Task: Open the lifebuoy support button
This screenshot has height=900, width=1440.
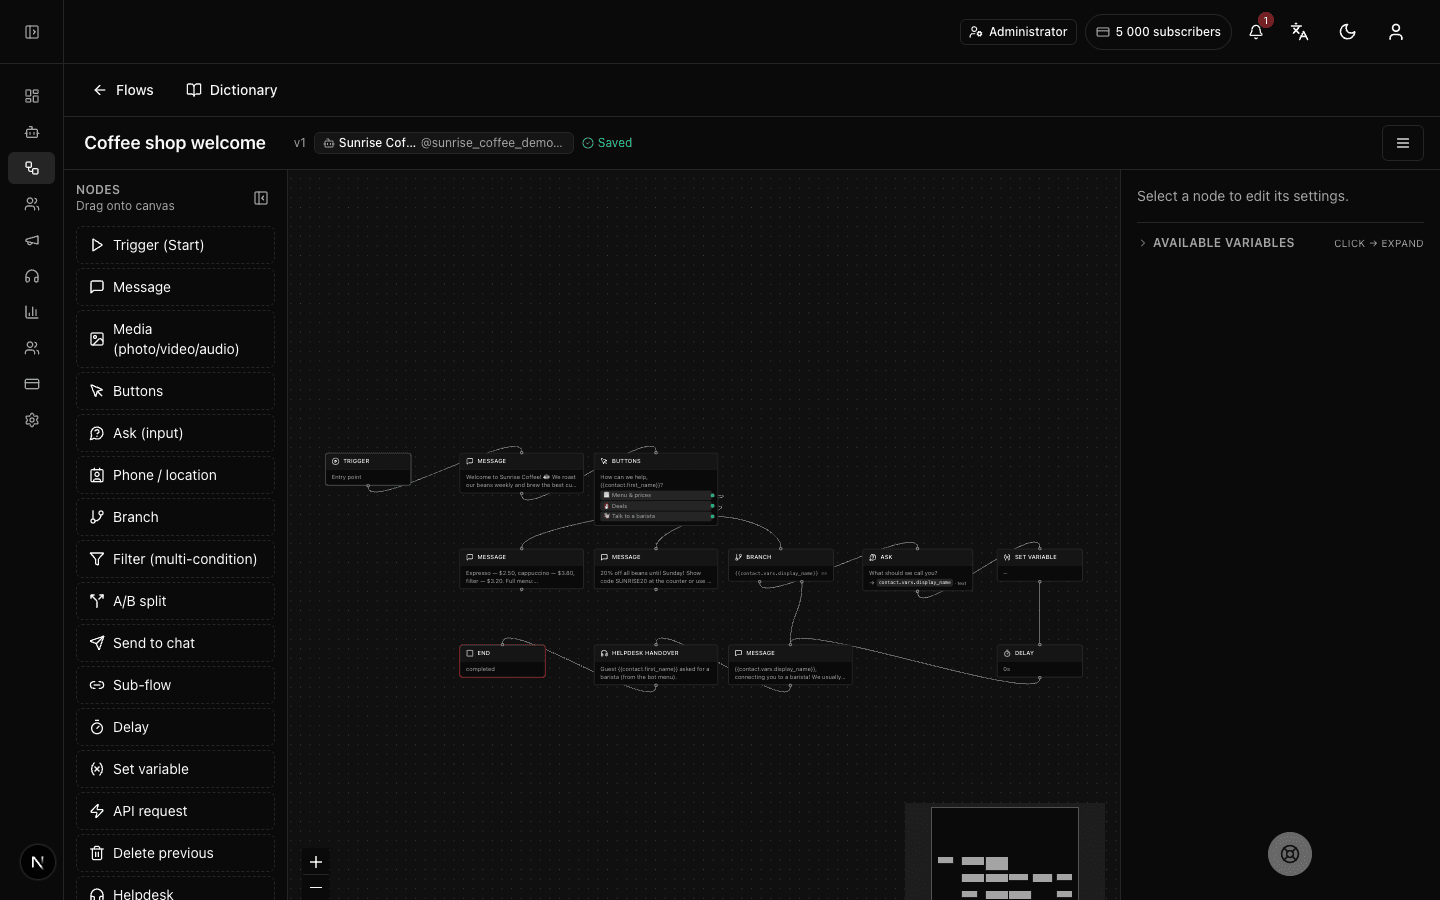Action: pos(1290,854)
